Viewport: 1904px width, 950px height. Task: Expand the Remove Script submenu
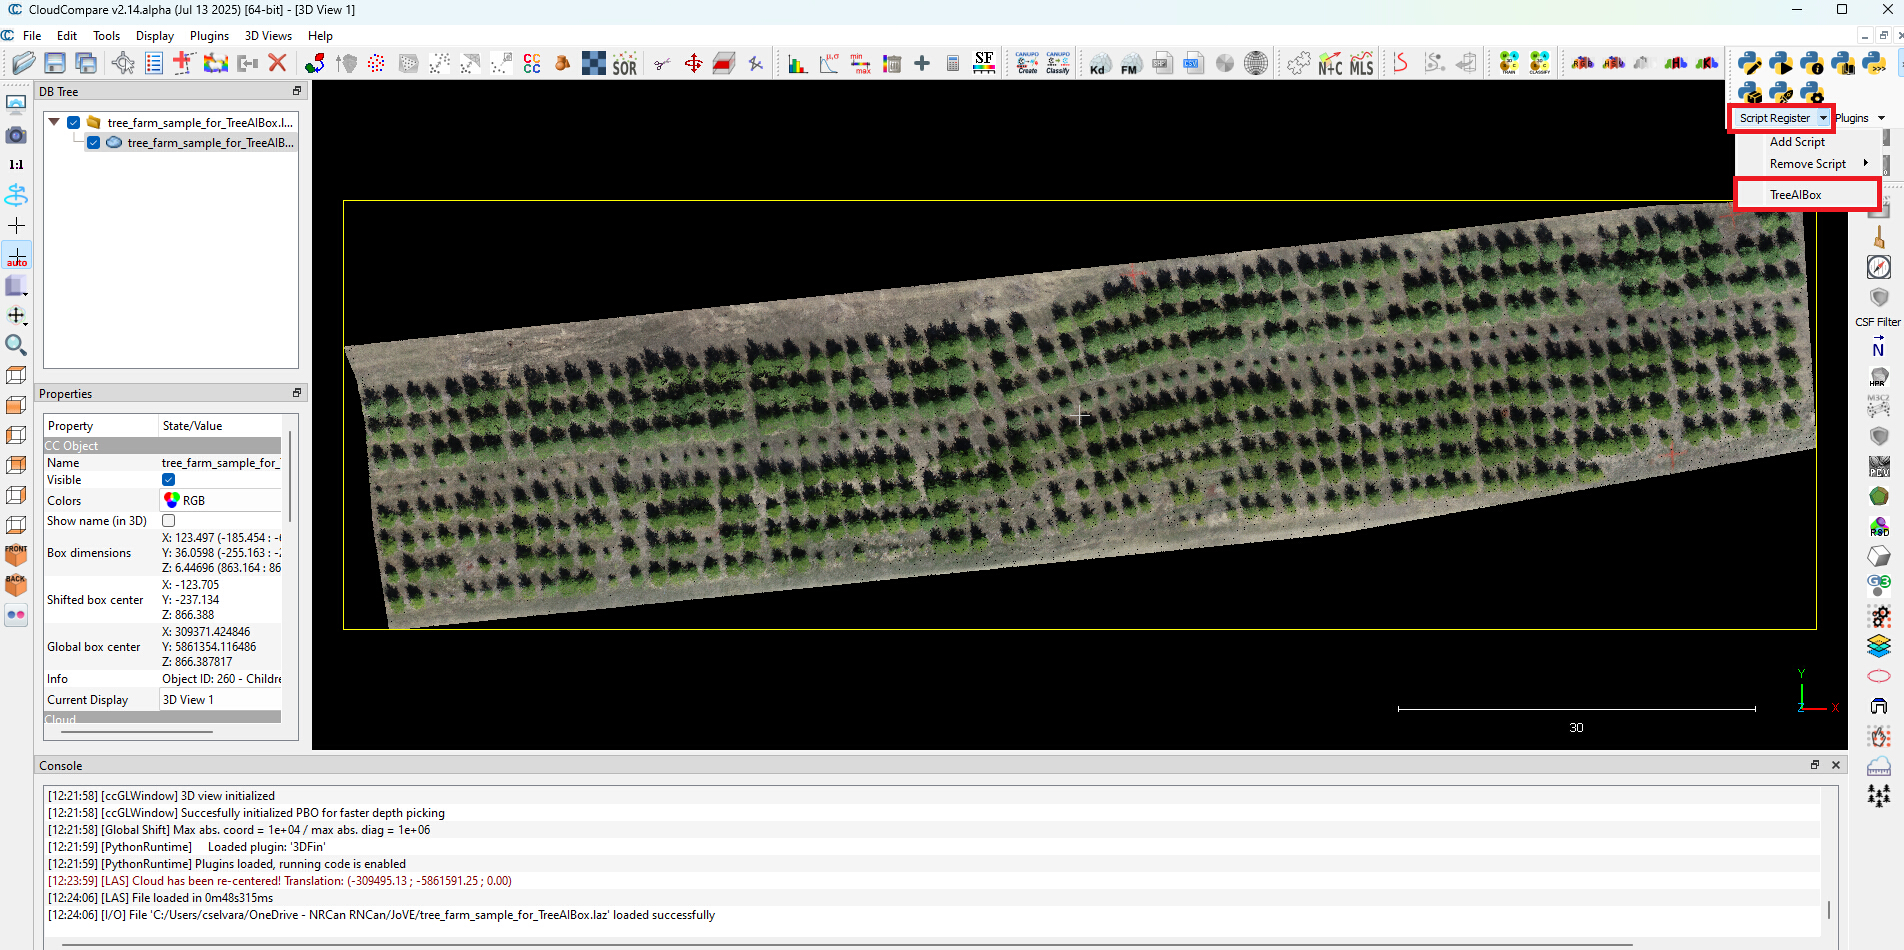[1808, 164]
